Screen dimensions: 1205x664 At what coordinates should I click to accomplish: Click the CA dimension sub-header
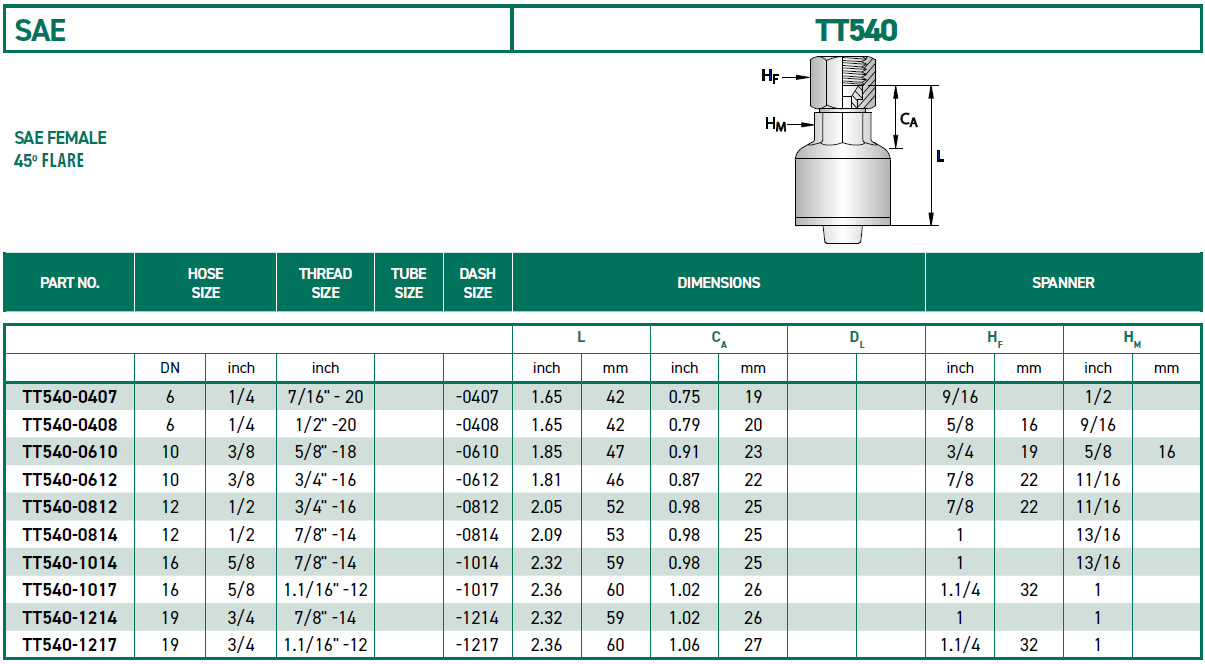tap(718, 339)
